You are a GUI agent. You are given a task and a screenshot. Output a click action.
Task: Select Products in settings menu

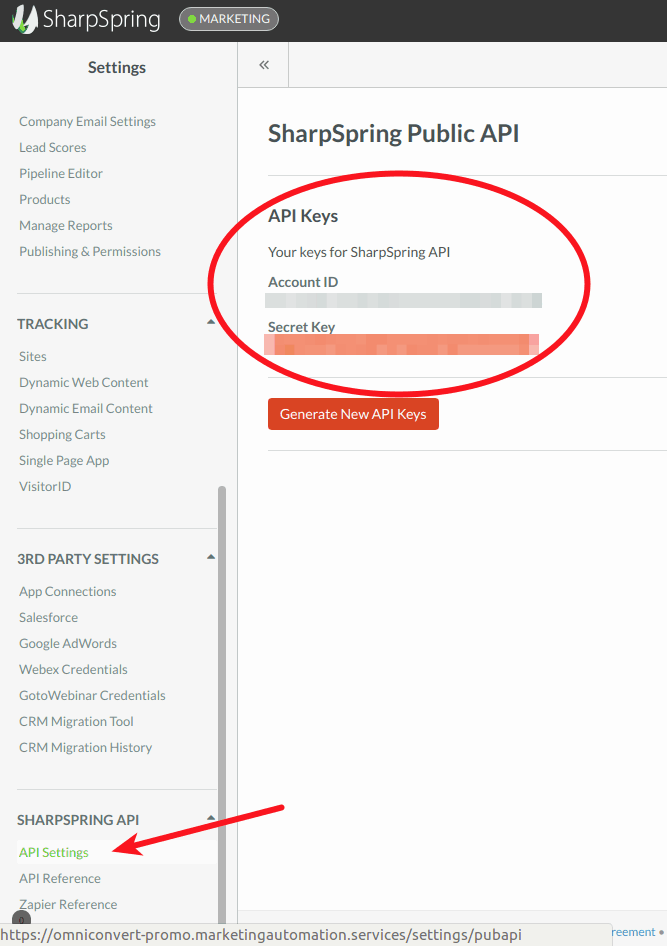point(45,199)
